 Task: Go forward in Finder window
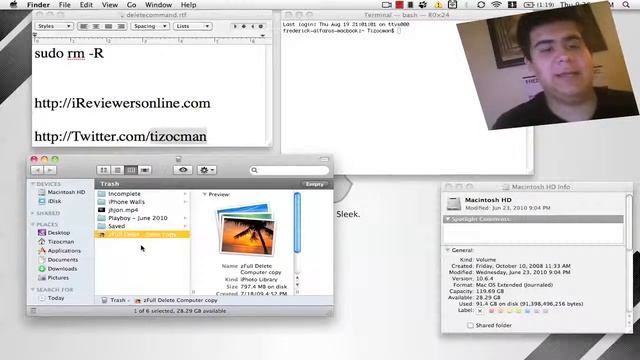pos(50,170)
